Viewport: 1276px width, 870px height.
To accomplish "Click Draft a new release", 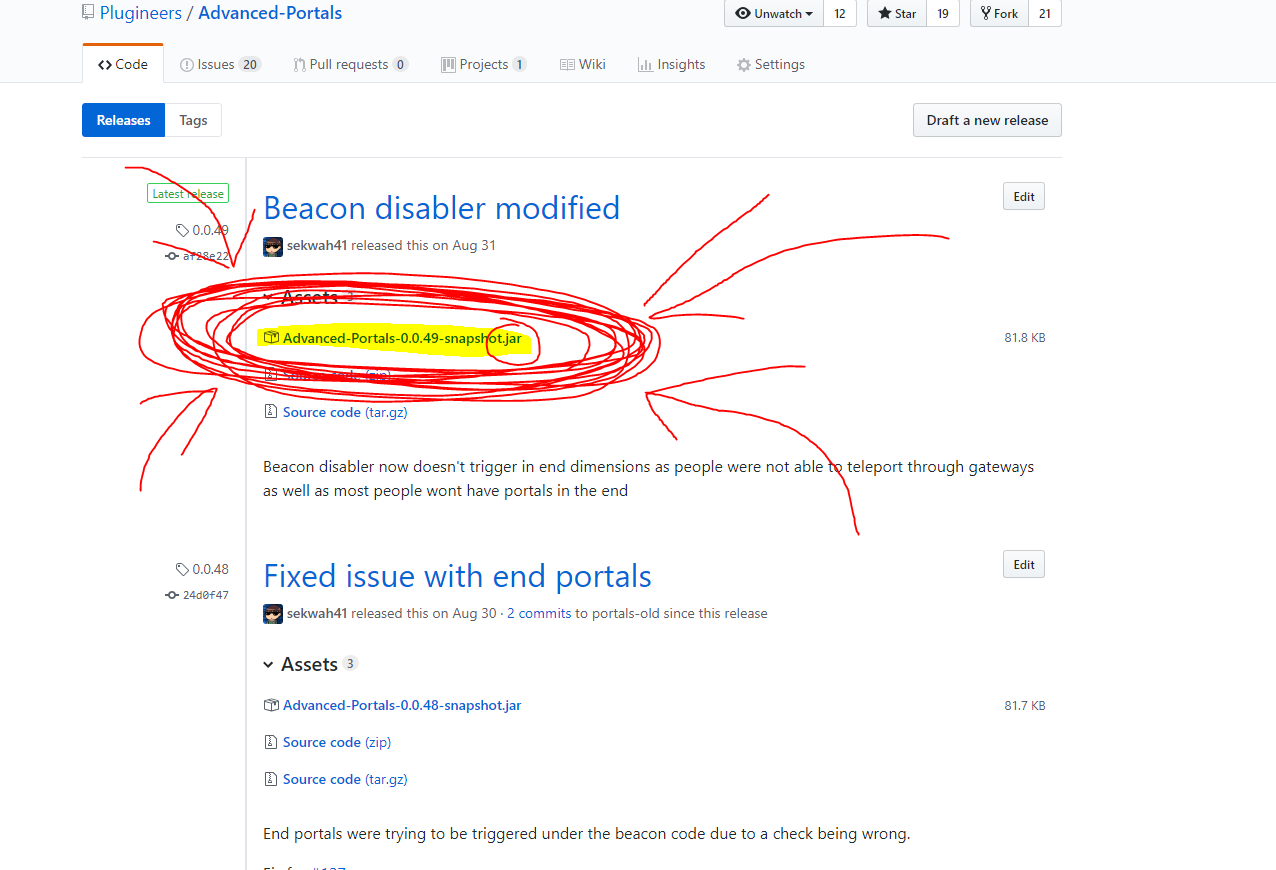I will coord(987,120).
